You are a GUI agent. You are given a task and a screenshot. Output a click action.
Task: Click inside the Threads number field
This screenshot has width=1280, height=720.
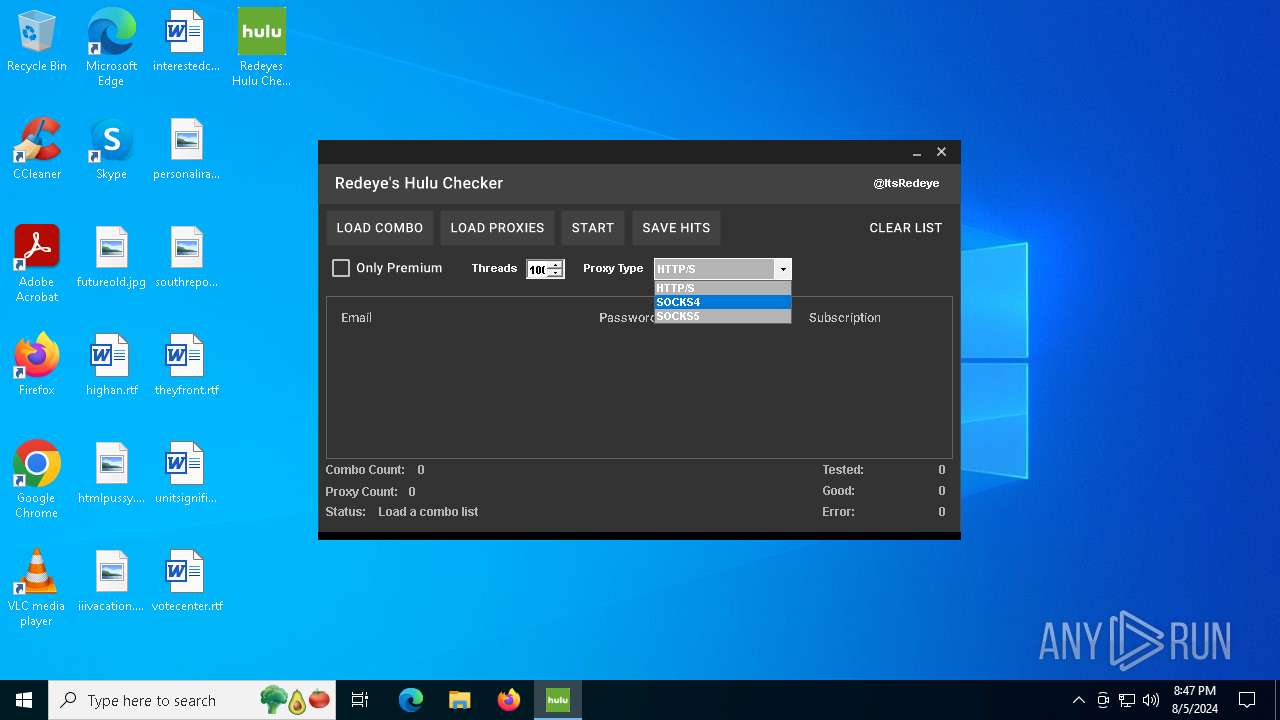(x=538, y=269)
